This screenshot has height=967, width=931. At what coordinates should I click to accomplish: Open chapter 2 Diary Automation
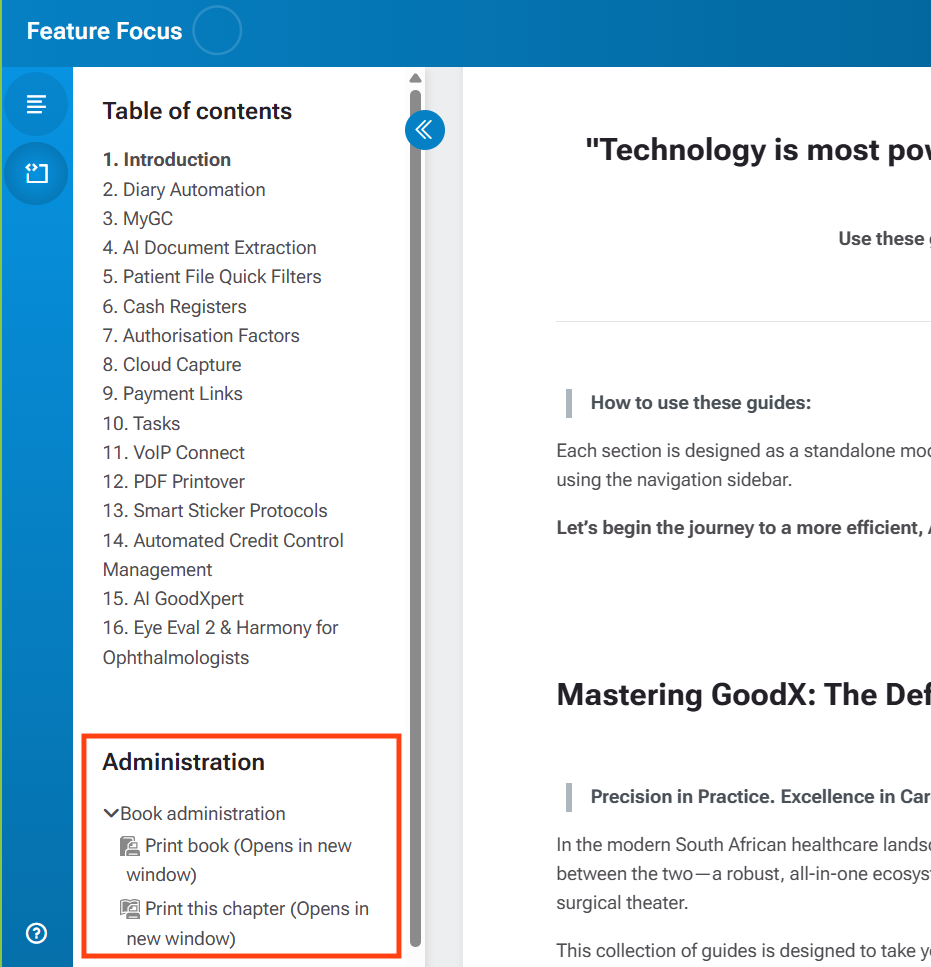pos(184,189)
